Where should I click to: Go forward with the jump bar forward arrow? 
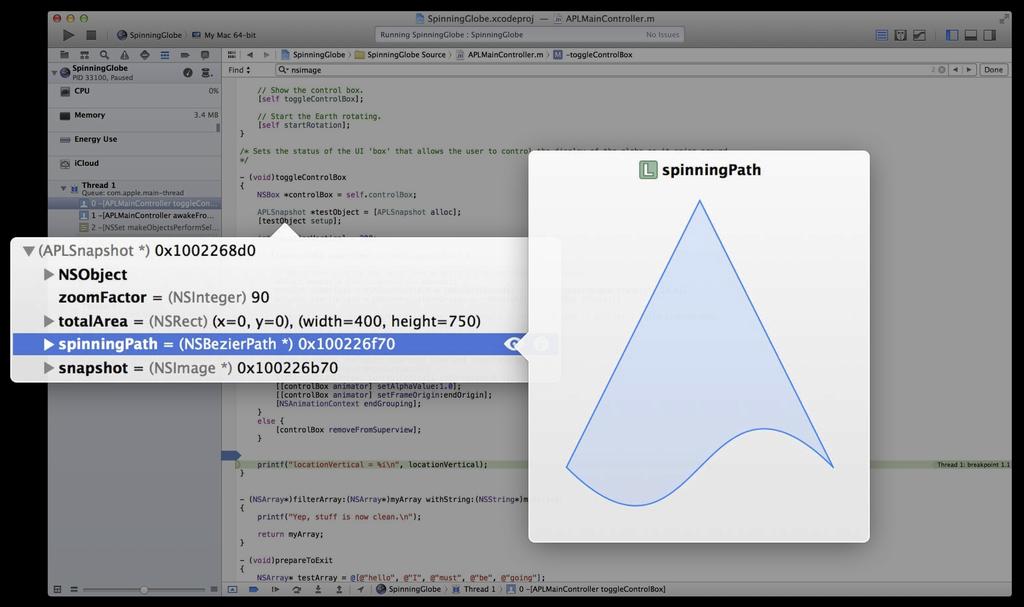[266, 55]
